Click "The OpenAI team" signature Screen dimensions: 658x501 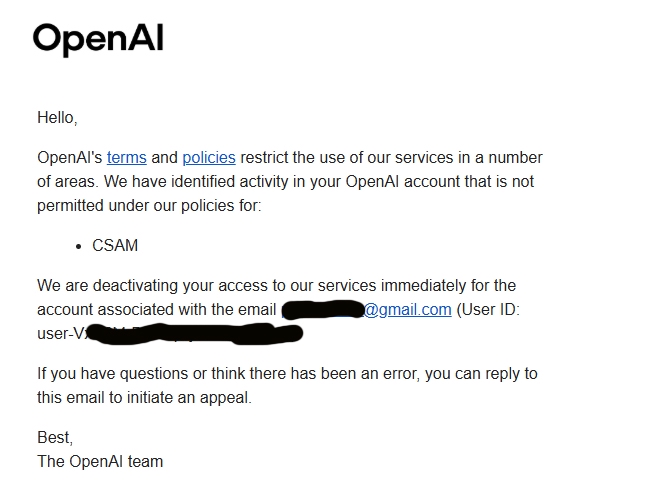pos(100,461)
